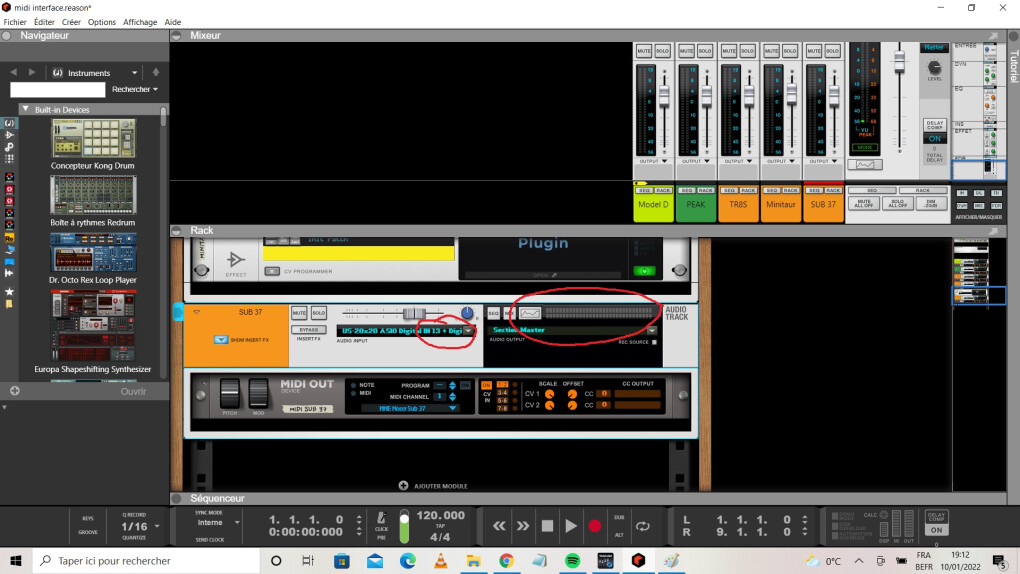Open the Audio Output Section Master dropdown
Viewport: 1020px width, 574px height.
tap(652, 330)
